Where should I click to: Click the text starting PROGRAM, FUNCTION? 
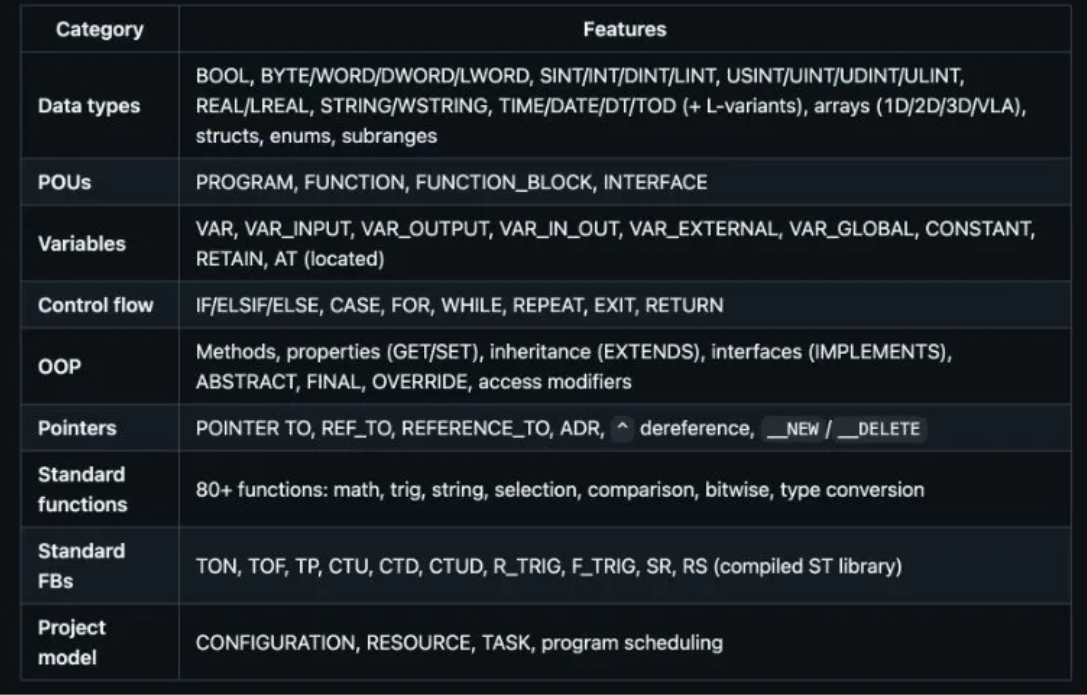[x=451, y=182]
